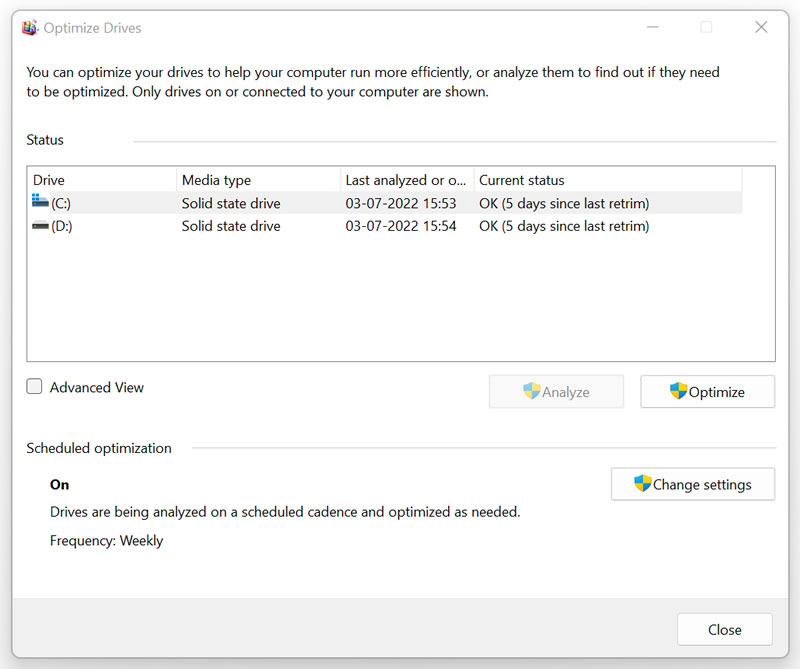This screenshot has height=669, width=800.
Task: Click the Optimize Drives app icon in title bar
Action: tap(30, 28)
